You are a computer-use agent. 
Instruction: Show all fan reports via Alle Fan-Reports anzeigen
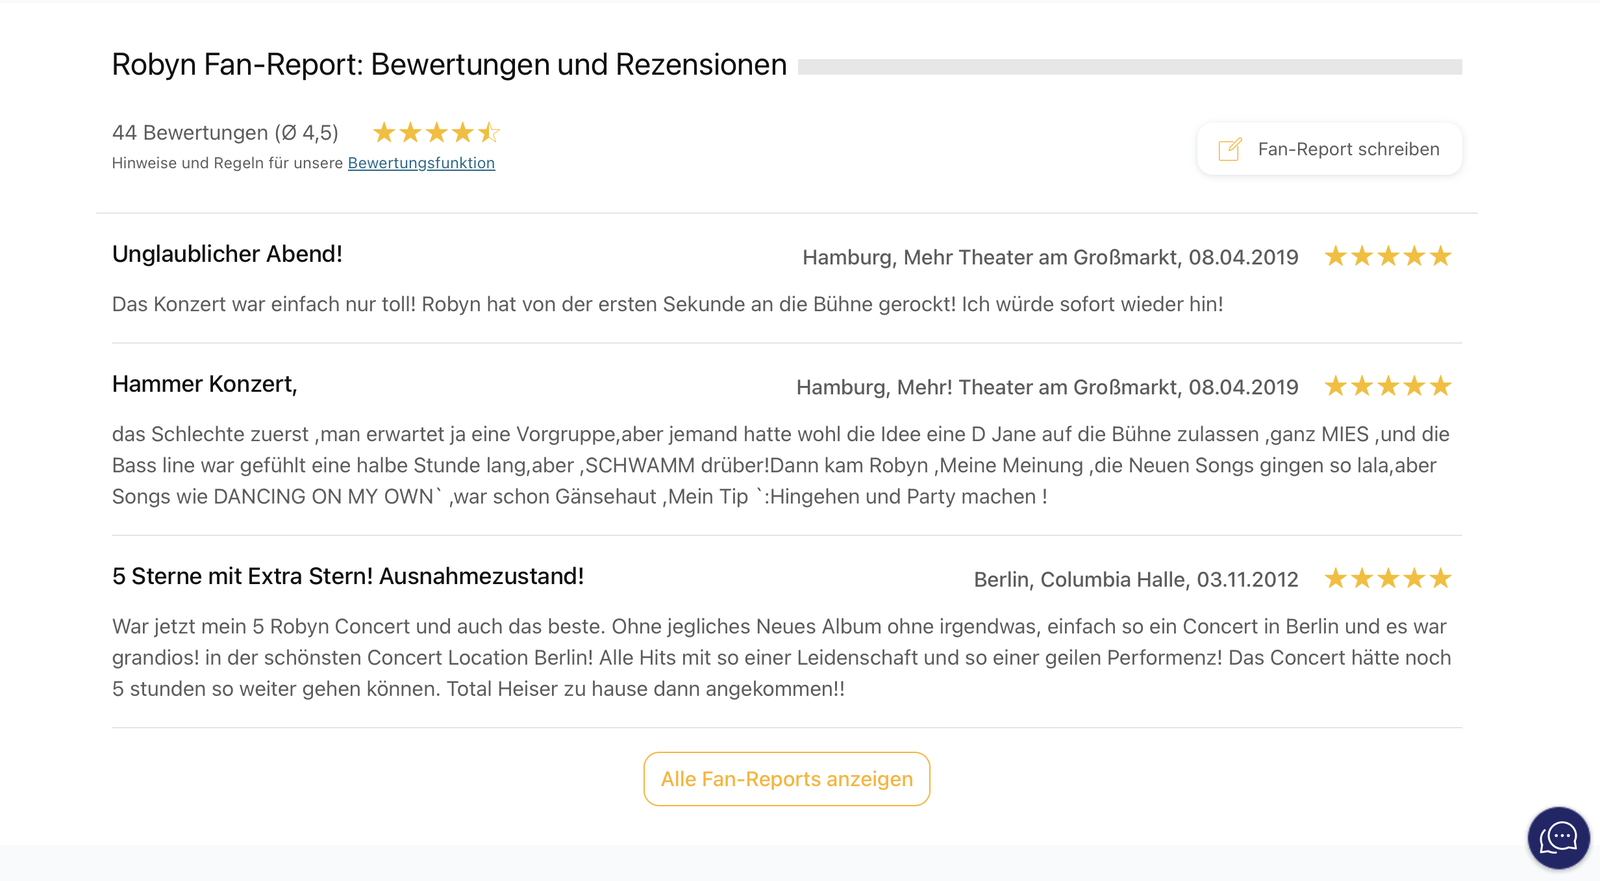click(x=786, y=779)
